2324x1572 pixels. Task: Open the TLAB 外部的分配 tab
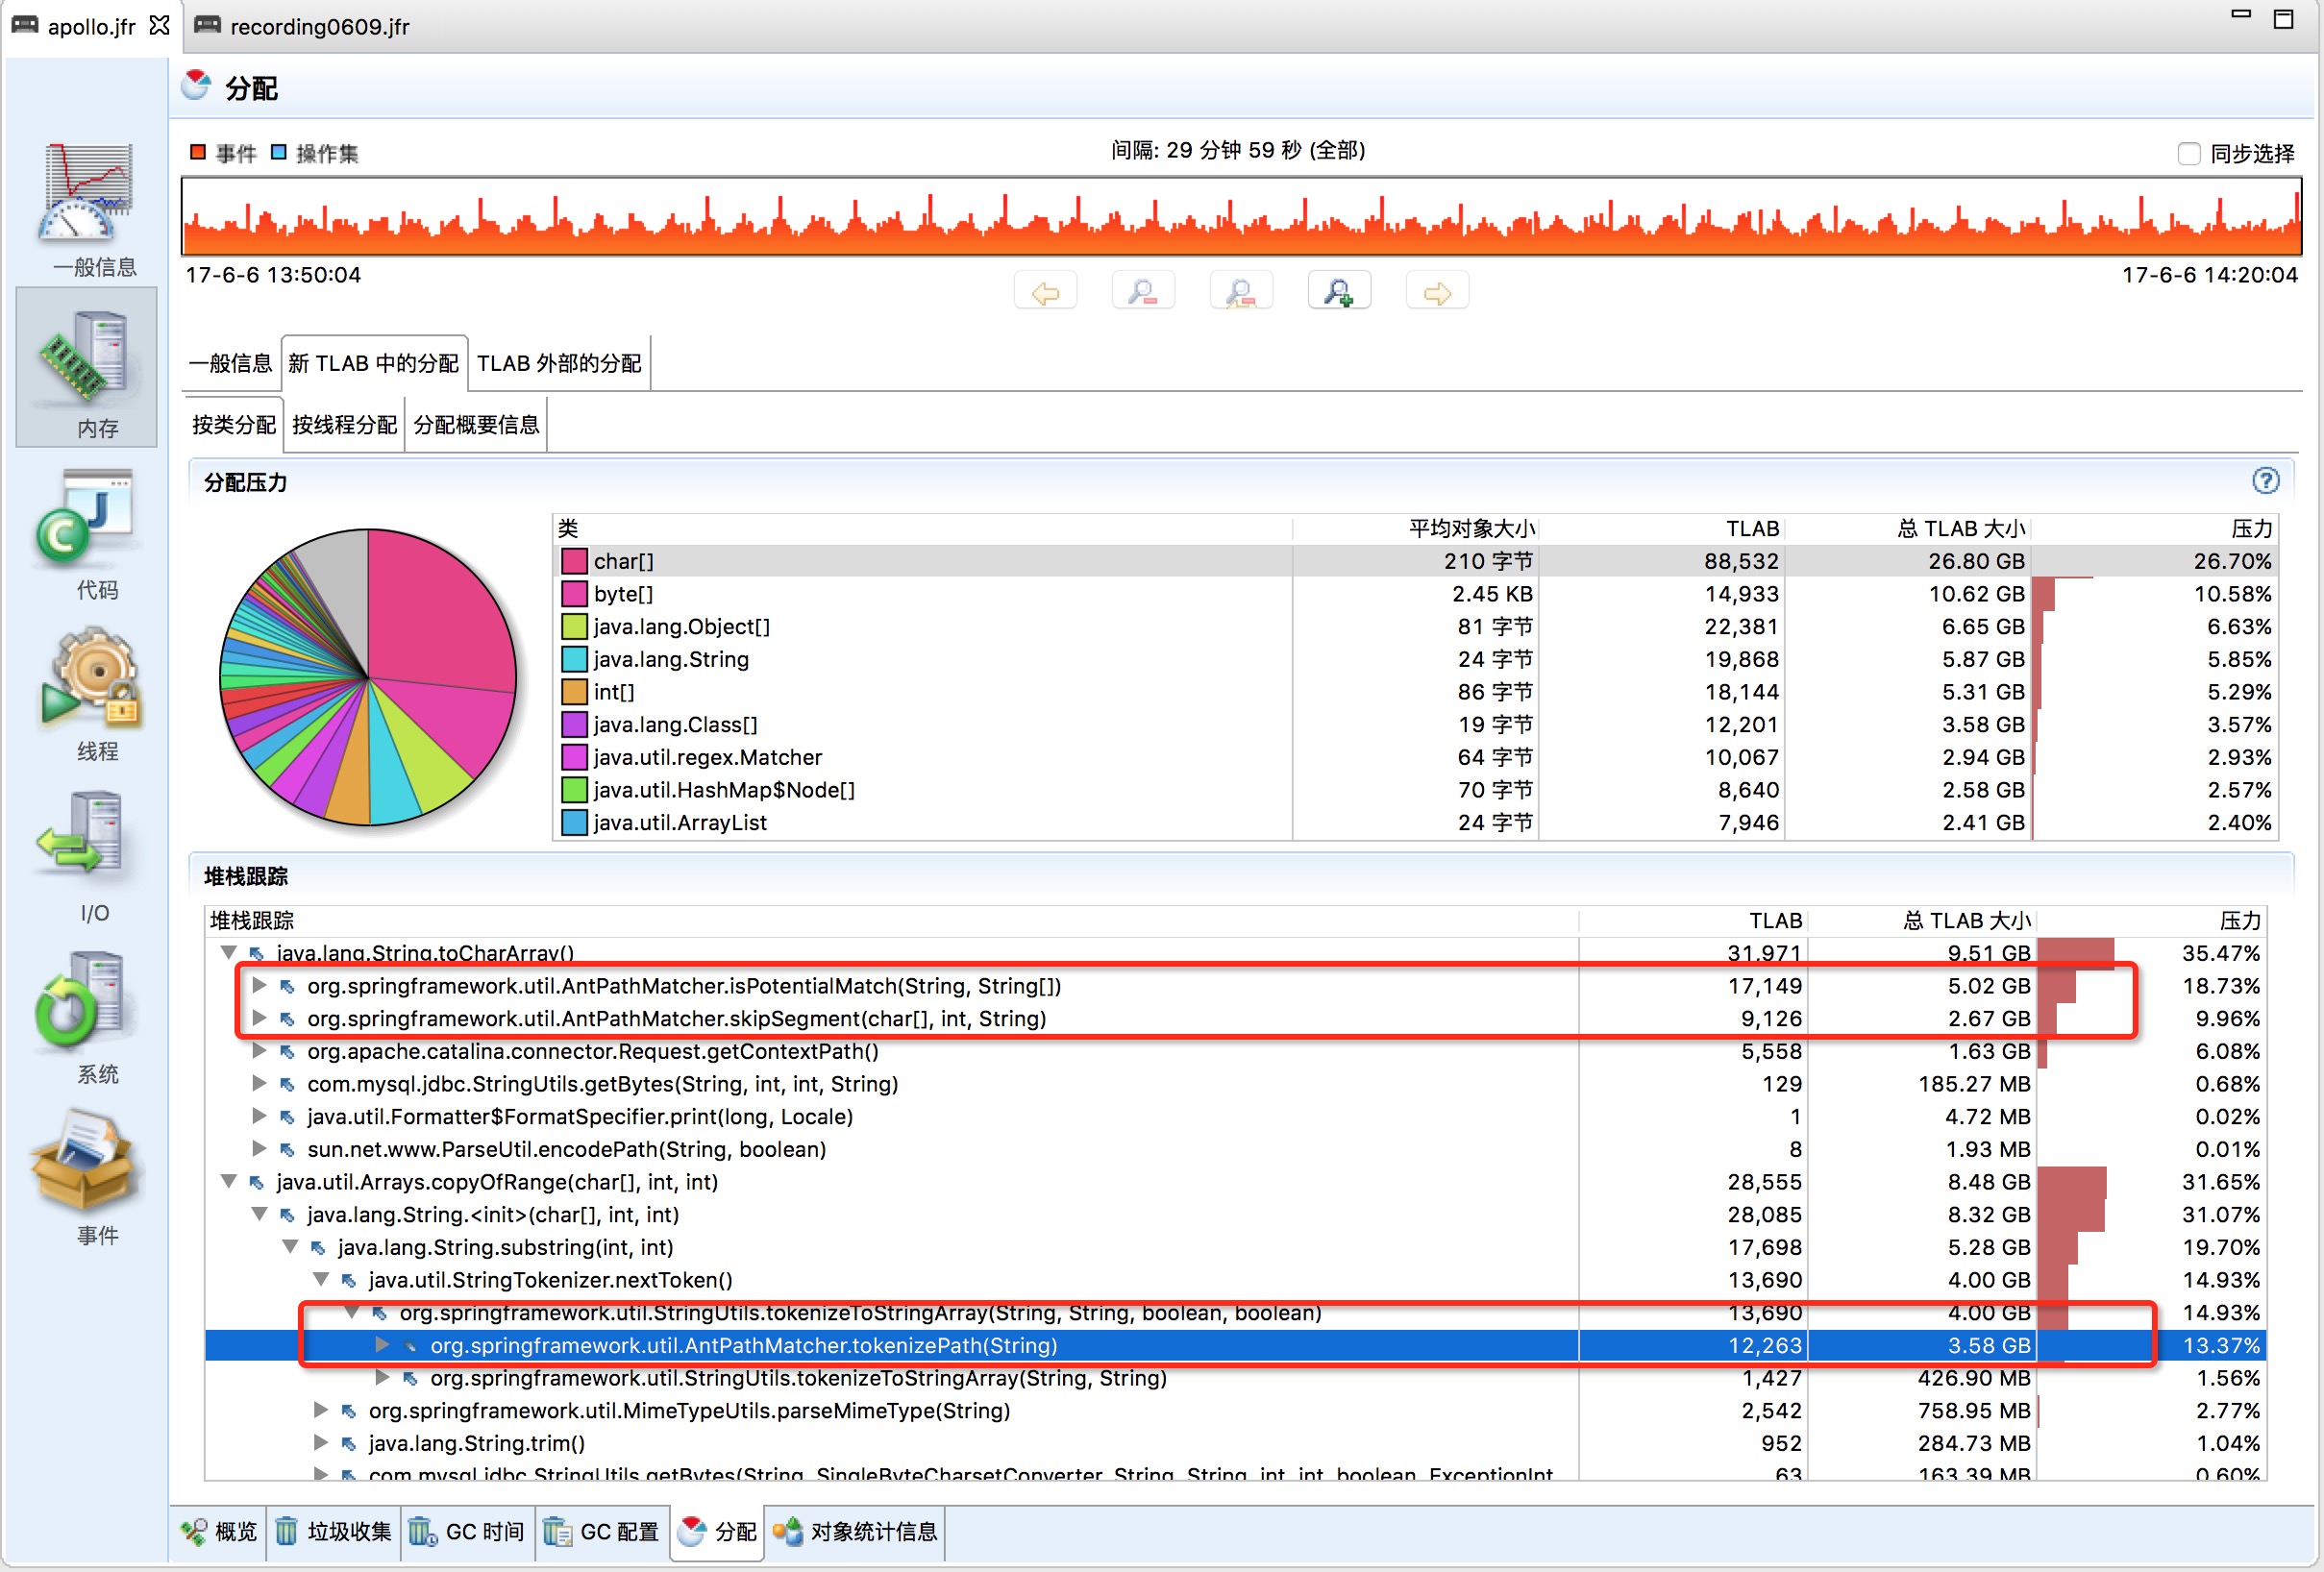click(559, 363)
